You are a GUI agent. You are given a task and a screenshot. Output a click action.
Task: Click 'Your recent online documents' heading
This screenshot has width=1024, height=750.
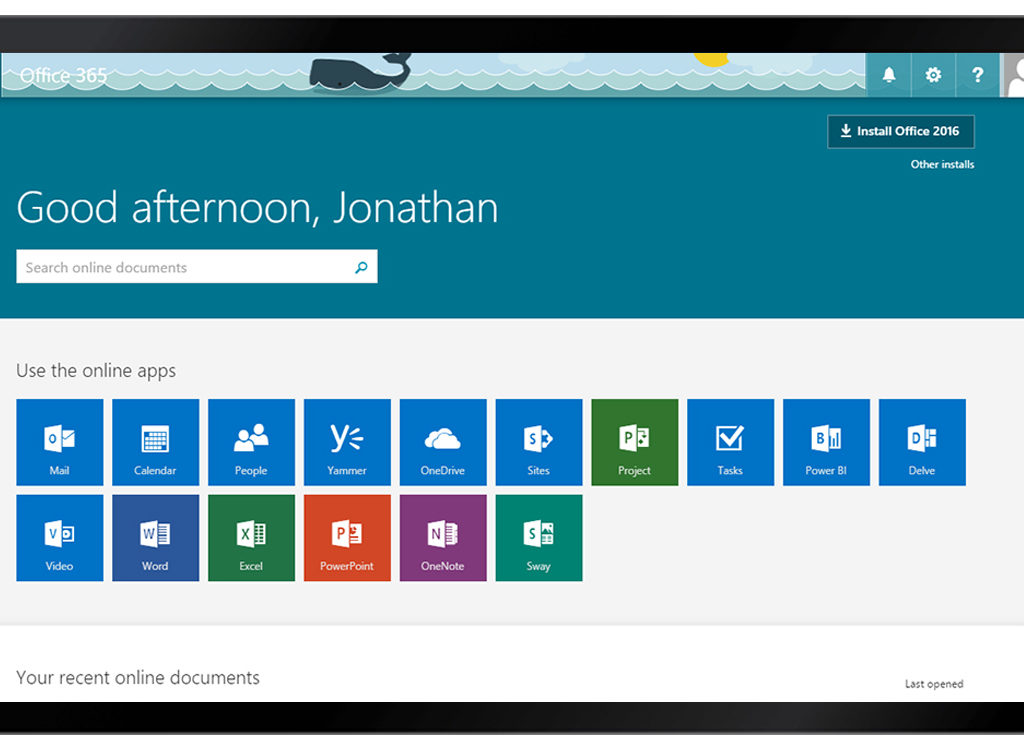pos(138,677)
